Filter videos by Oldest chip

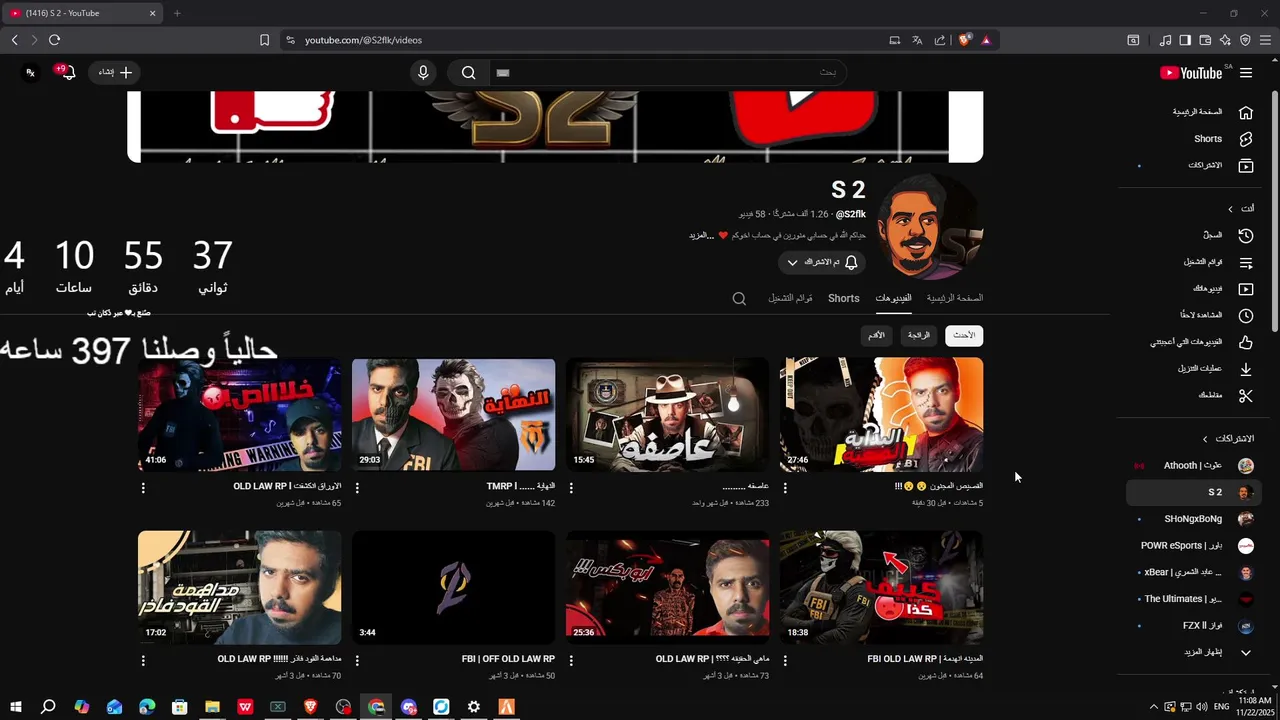[x=876, y=335]
